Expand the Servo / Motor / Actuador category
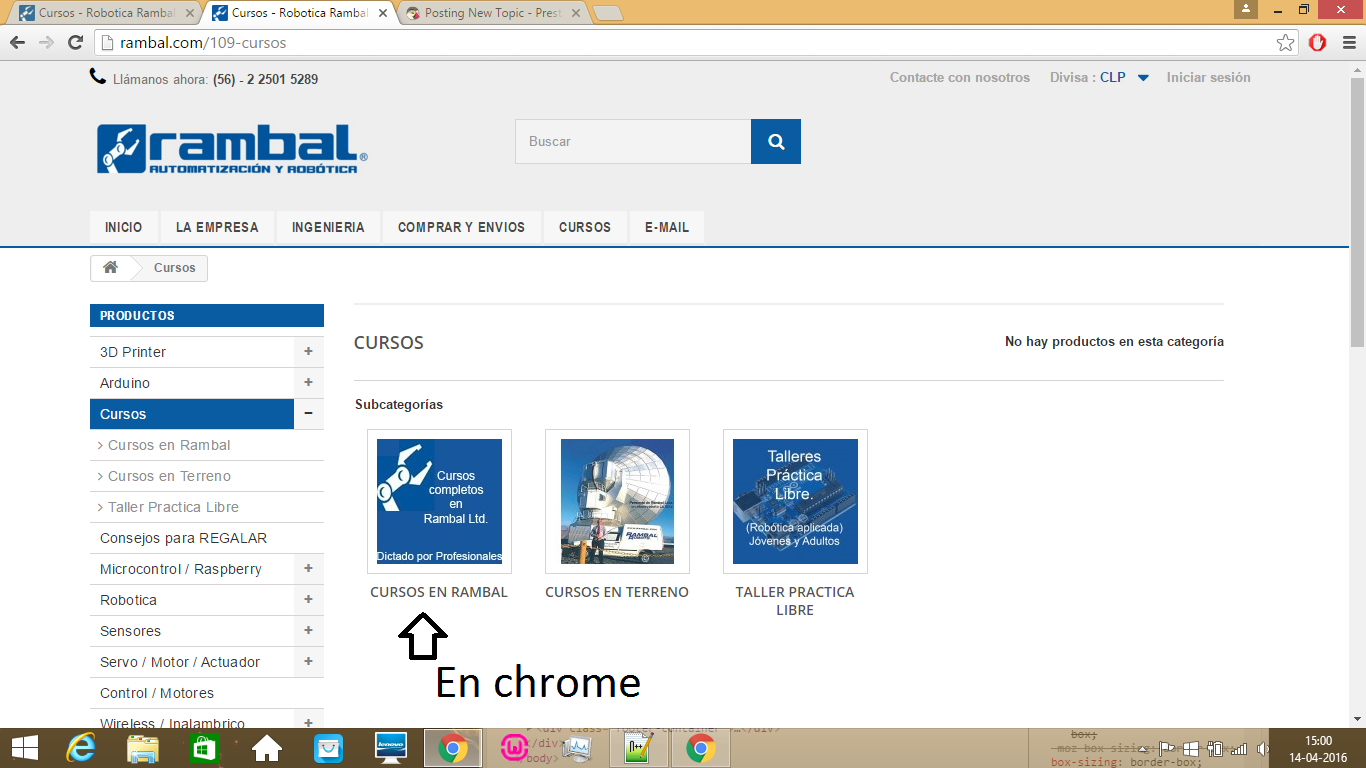This screenshot has width=1366, height=768. [x=308, y=662]
